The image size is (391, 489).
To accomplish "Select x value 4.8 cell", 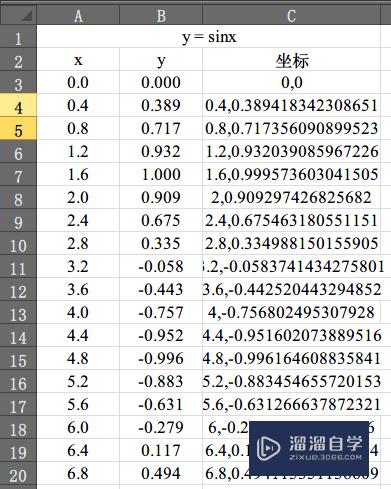I will tap(78, 358).
